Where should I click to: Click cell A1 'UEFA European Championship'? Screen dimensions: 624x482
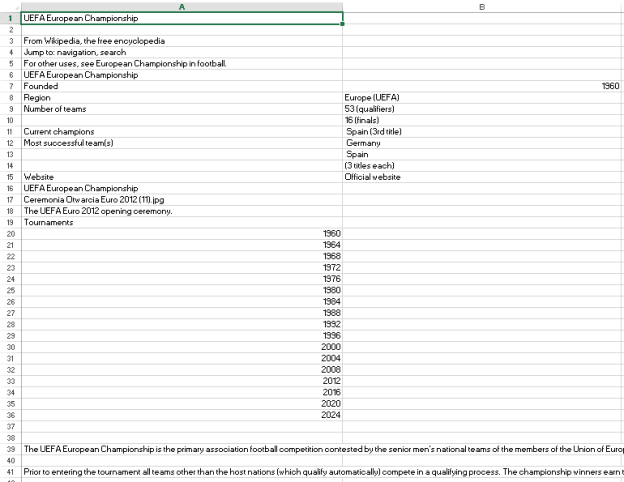(181, 18)
